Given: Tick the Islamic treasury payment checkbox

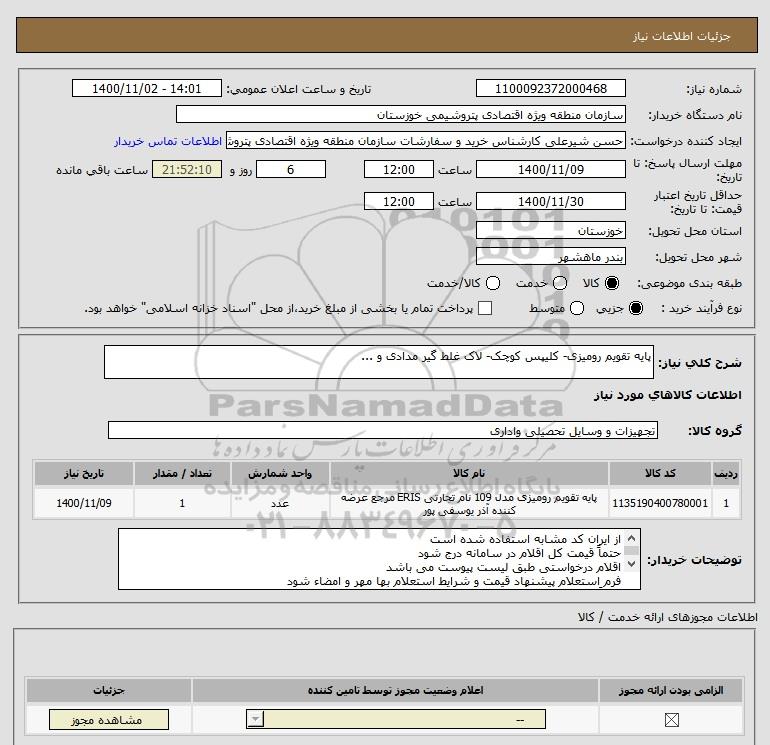Looking at the screenshot, I should (x=485, y=308).
